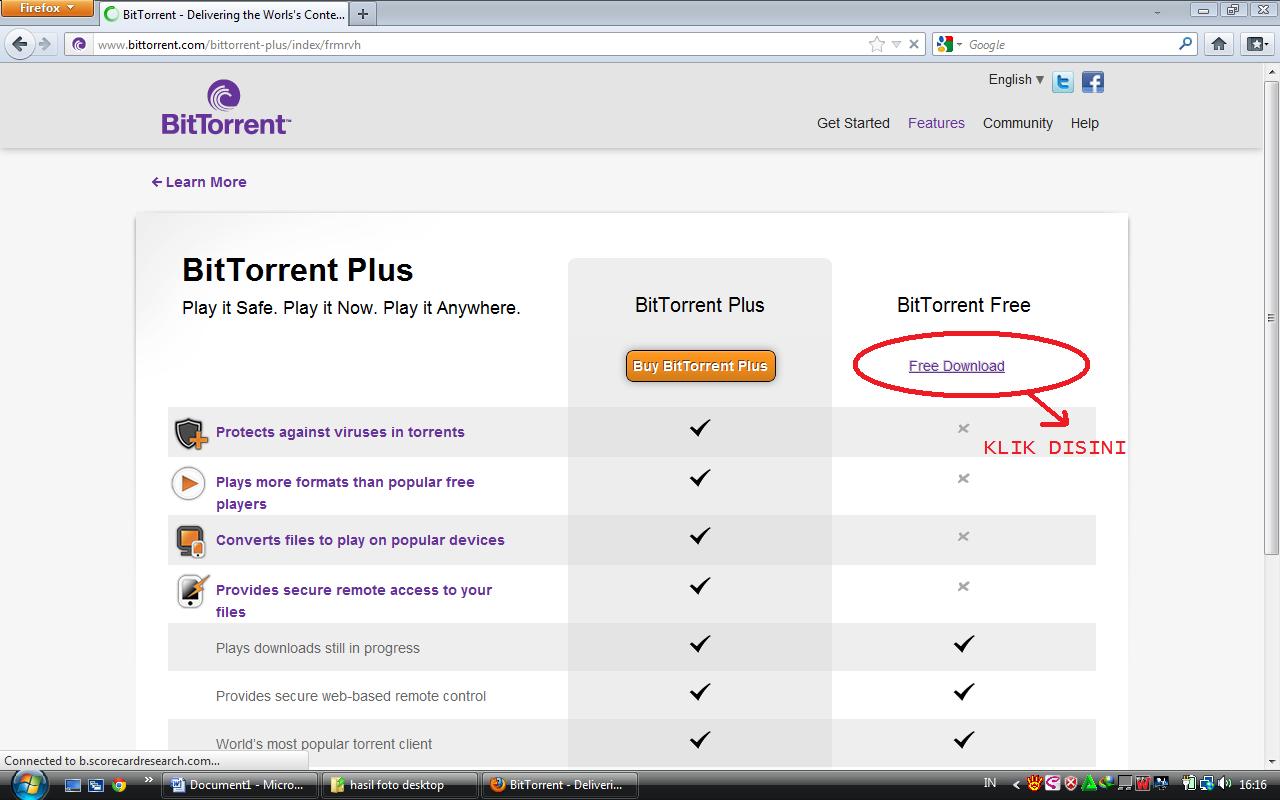Open the Get Started menu item
Image resolution: width=1280 pixels, height=800 pixels.
853,123
